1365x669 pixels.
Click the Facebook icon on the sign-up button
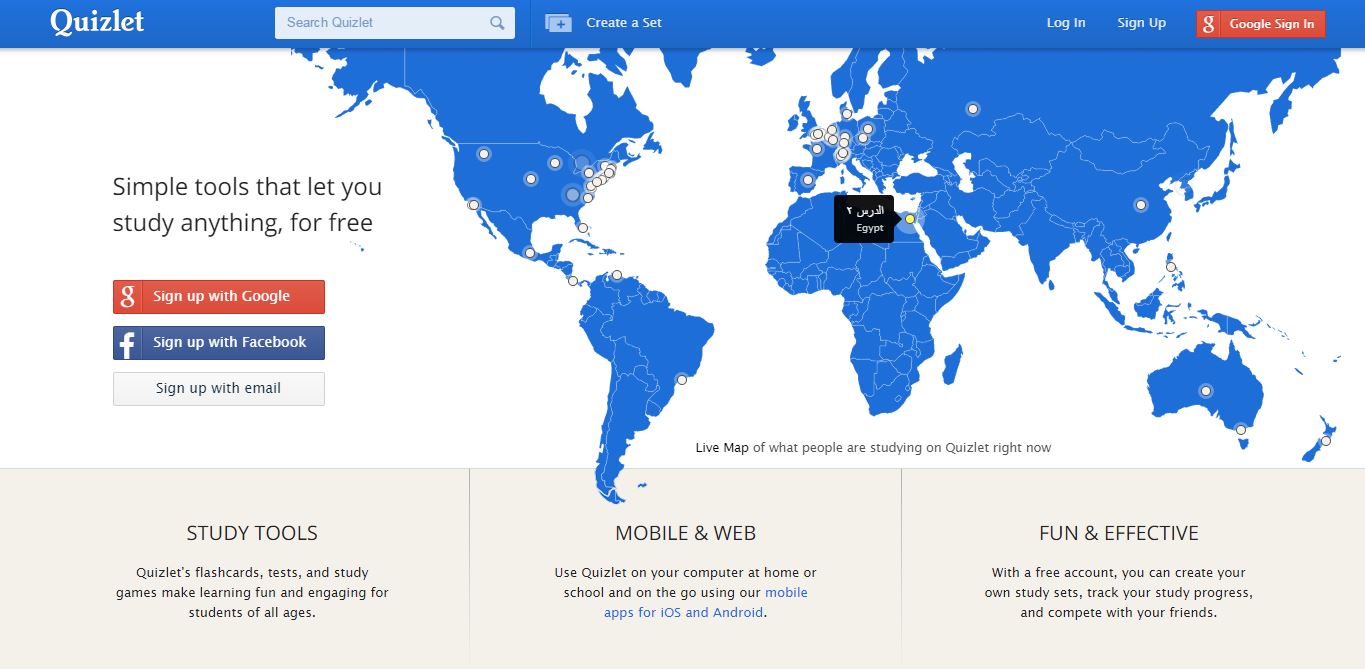[128, 343]
